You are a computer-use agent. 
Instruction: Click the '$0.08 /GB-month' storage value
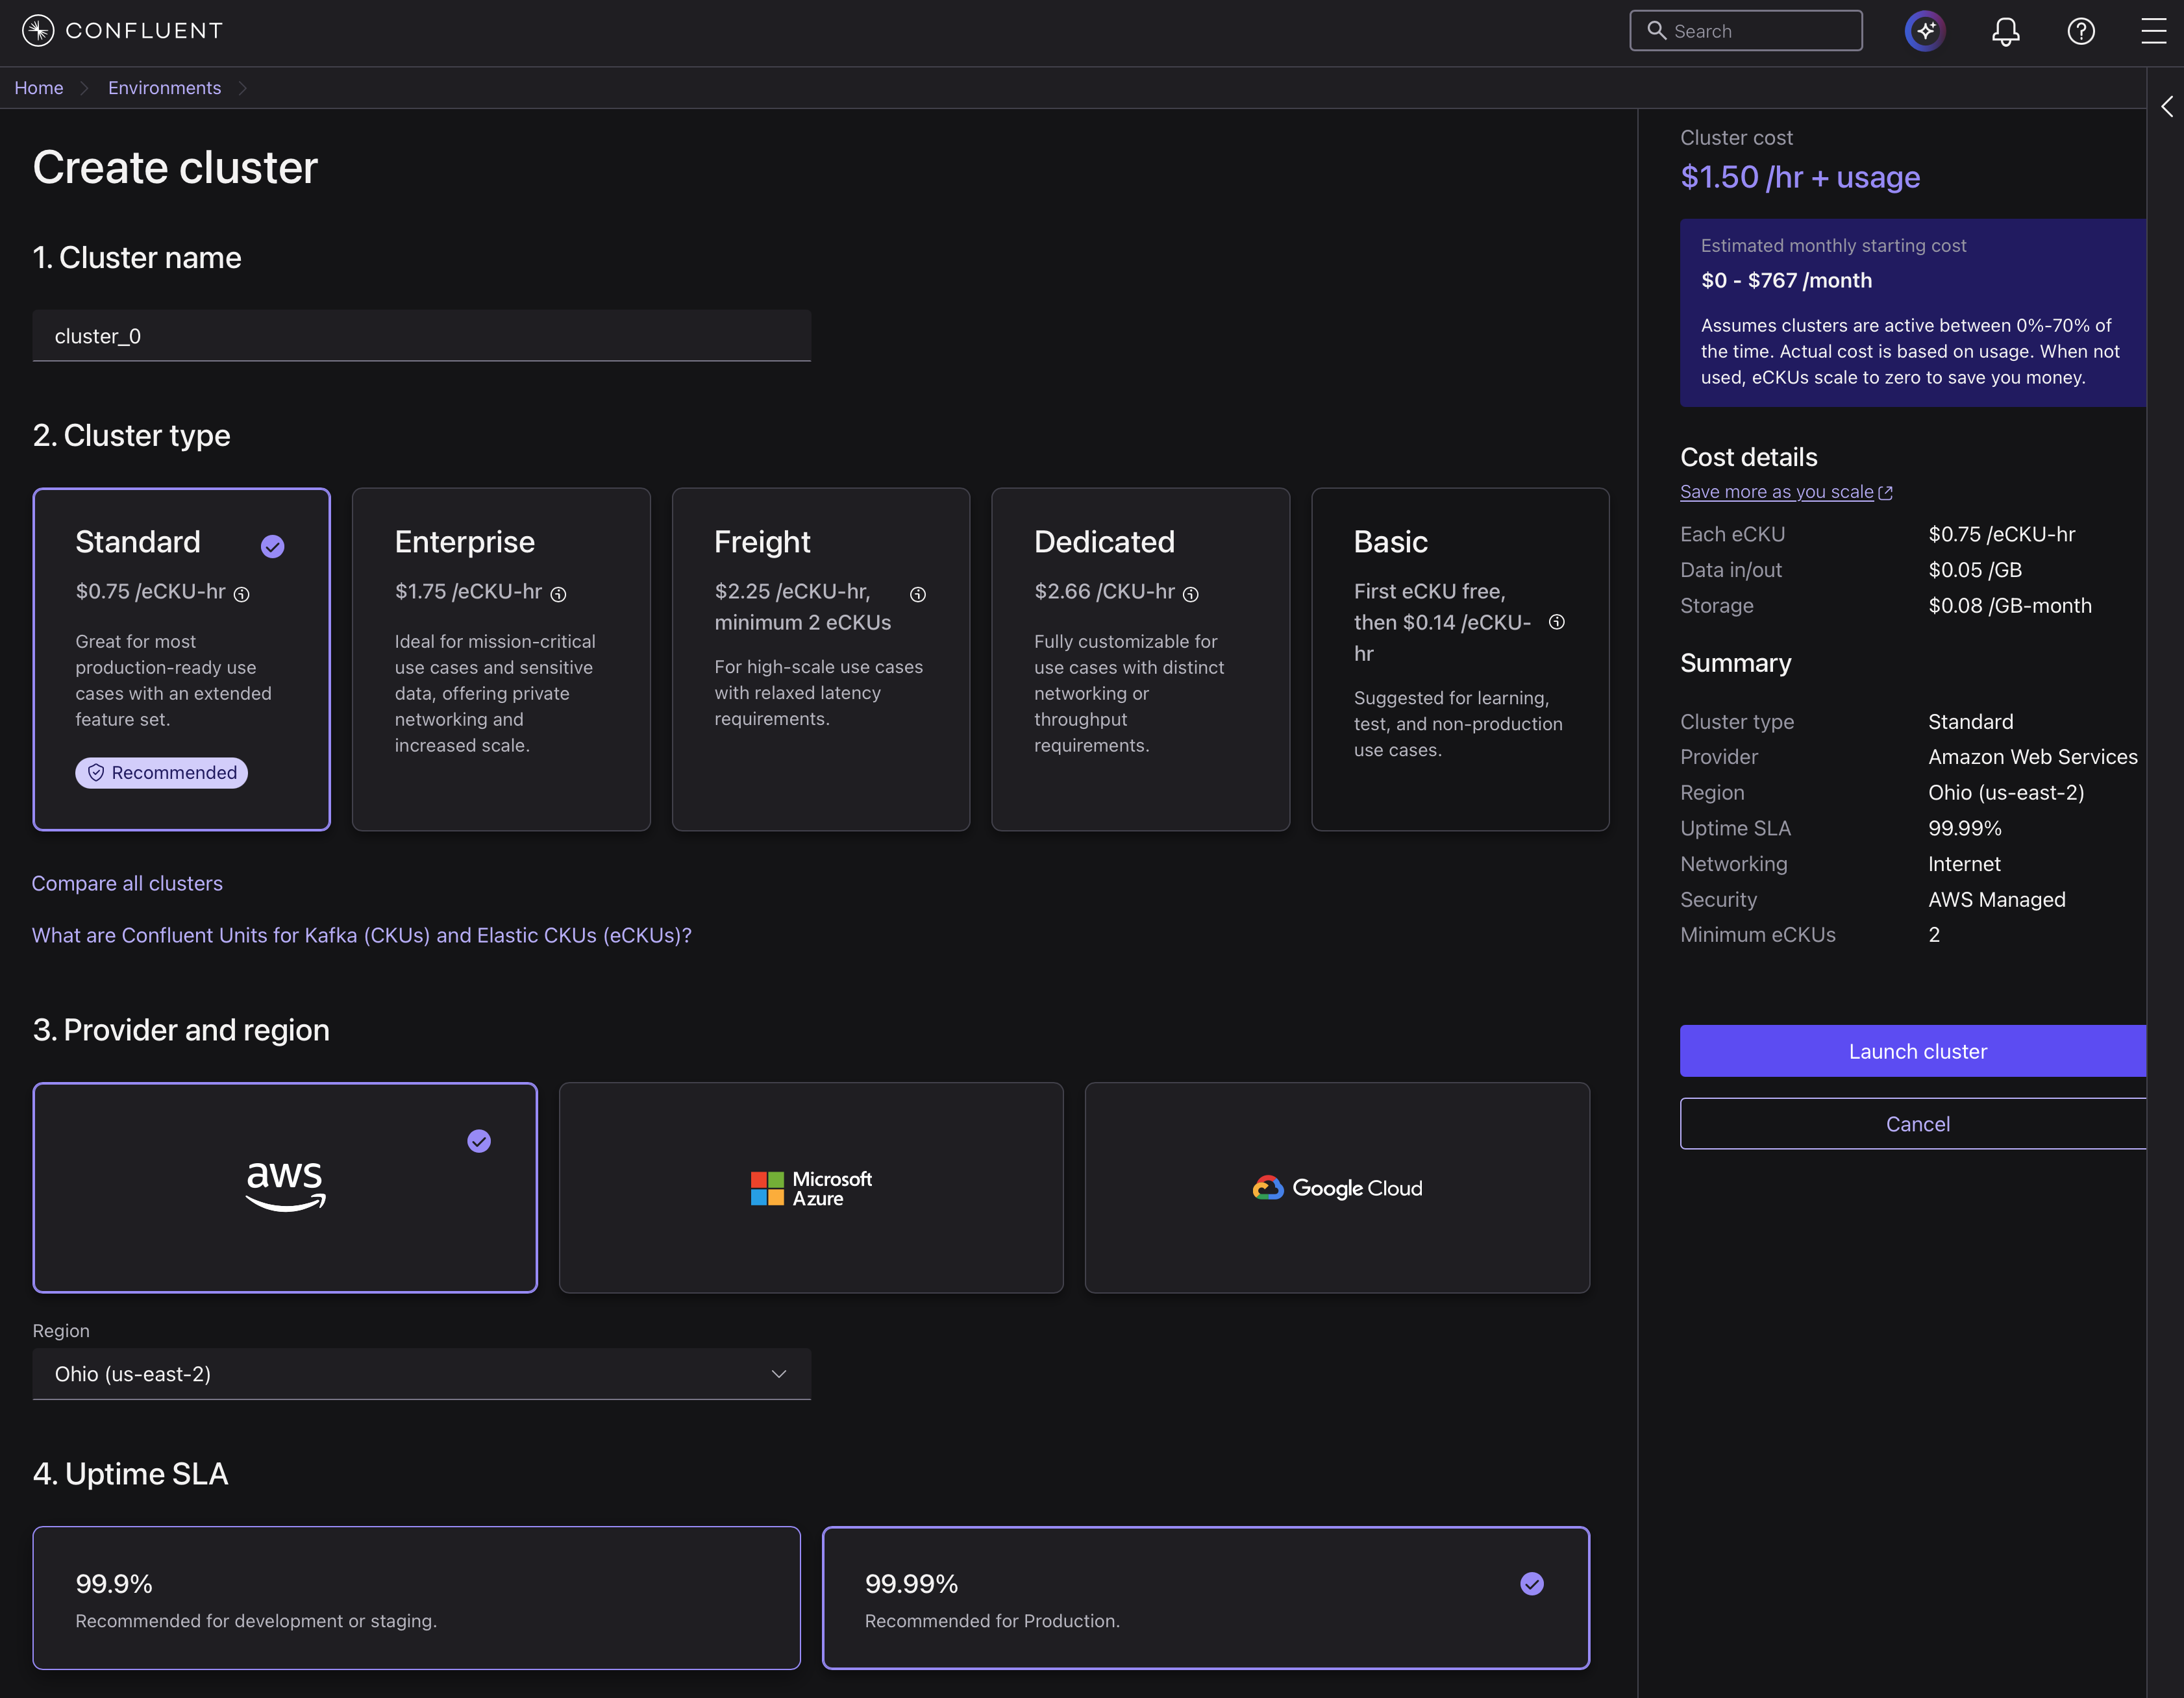[2010, 606]
